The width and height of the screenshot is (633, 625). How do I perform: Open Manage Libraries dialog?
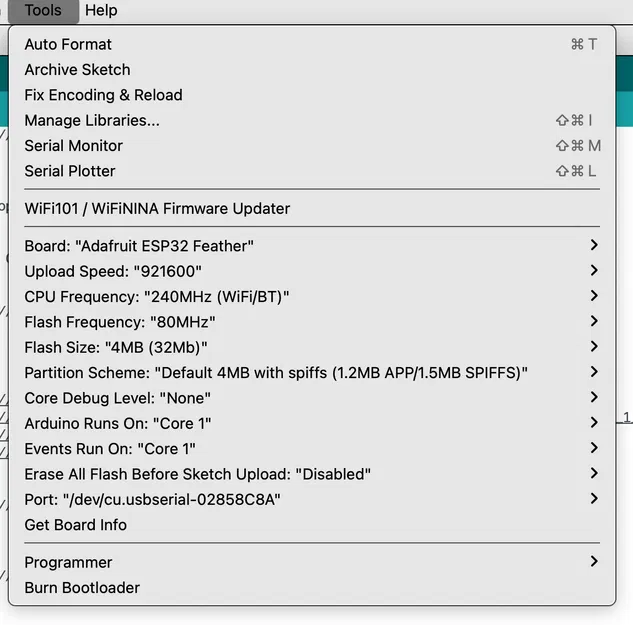point(92,120)
